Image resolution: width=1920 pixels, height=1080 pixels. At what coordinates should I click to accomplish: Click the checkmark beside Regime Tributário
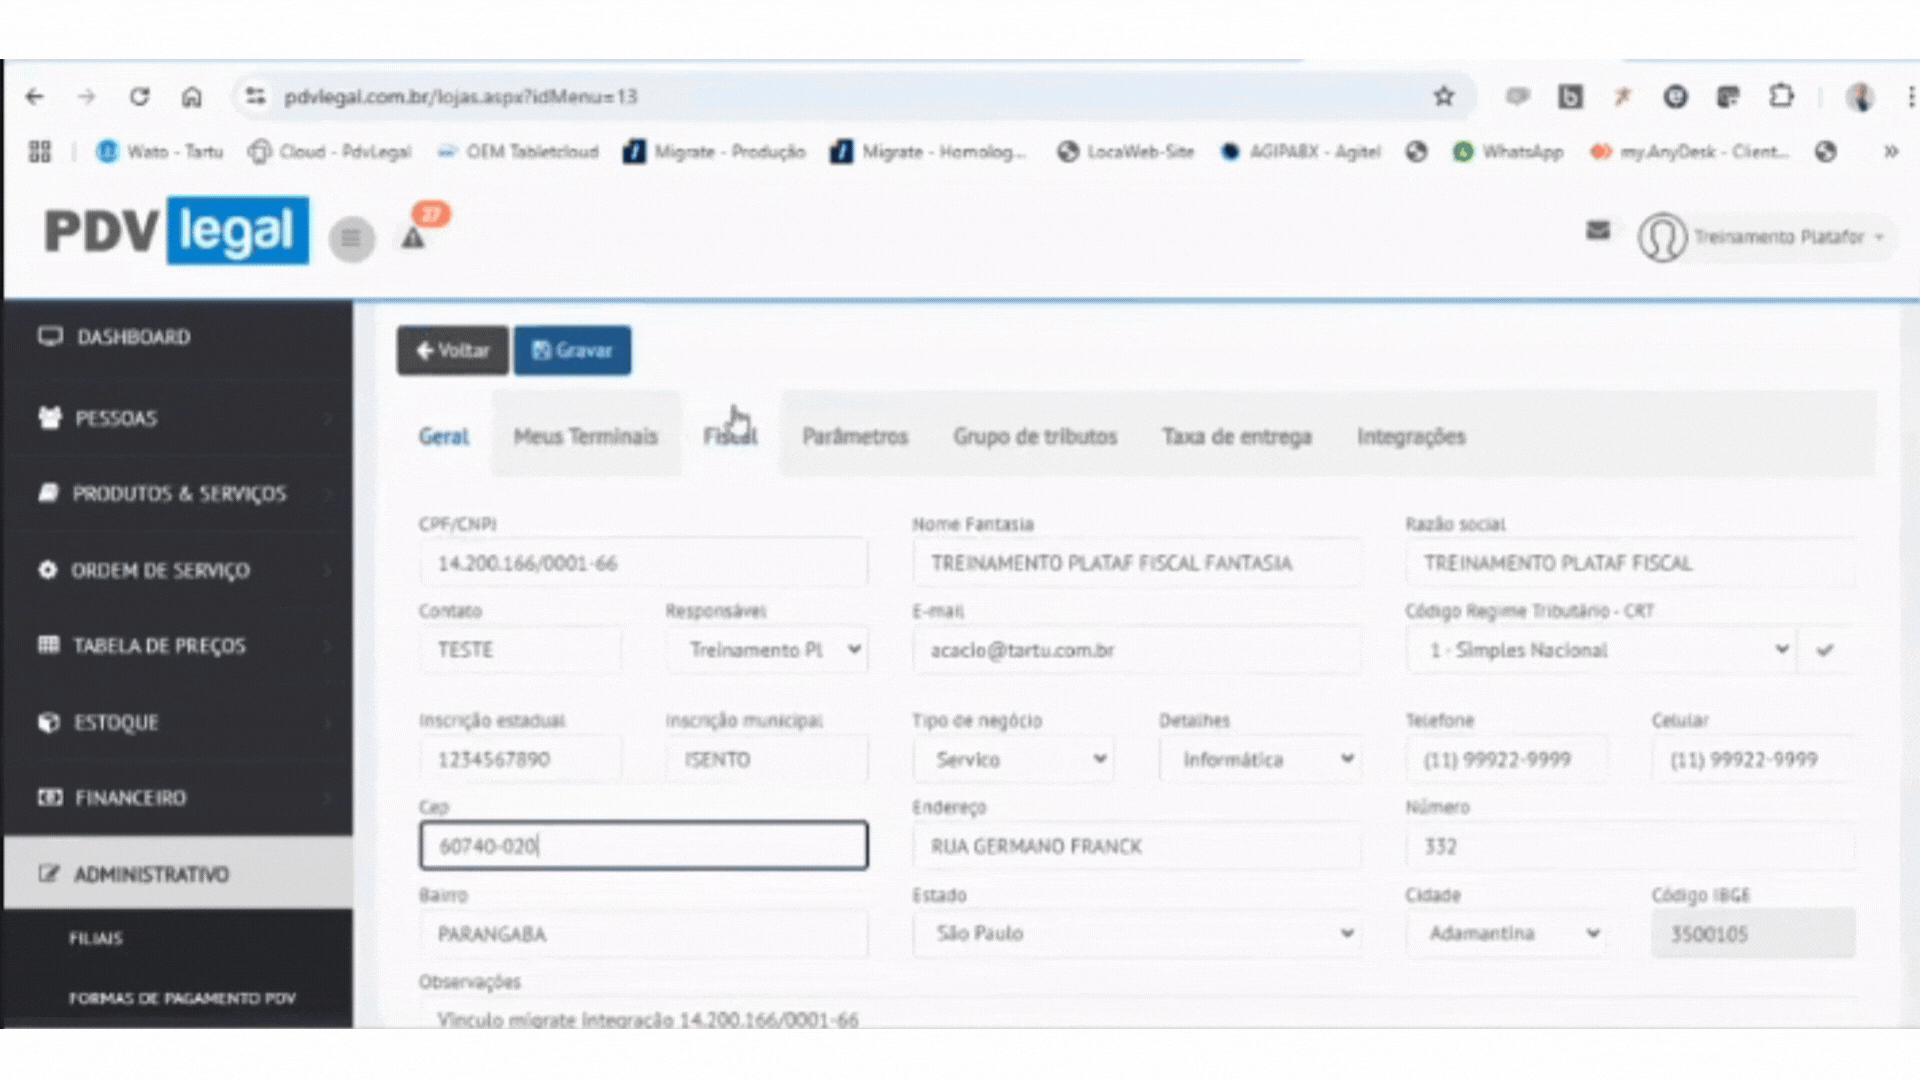[x=1825, y=650]
